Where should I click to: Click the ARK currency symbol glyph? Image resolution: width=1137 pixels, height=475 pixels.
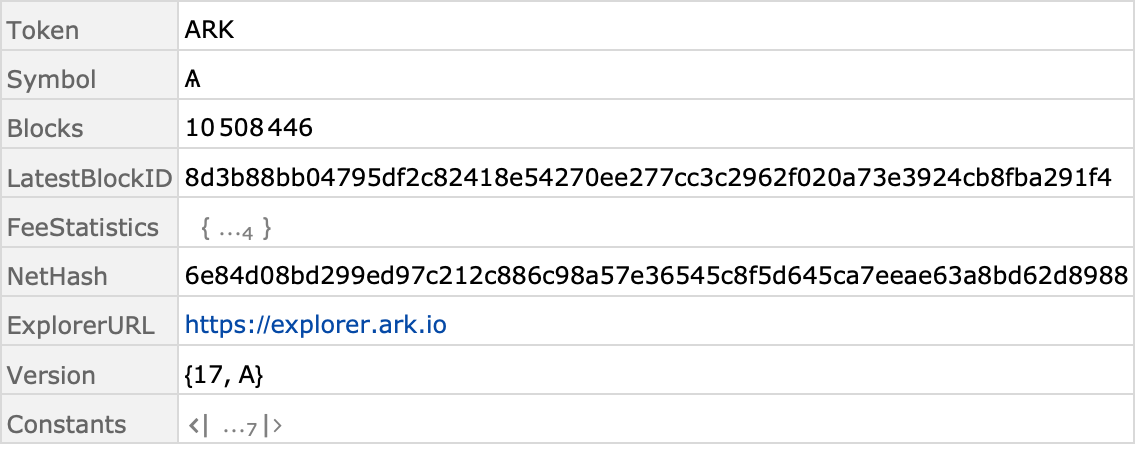[192, 79]
